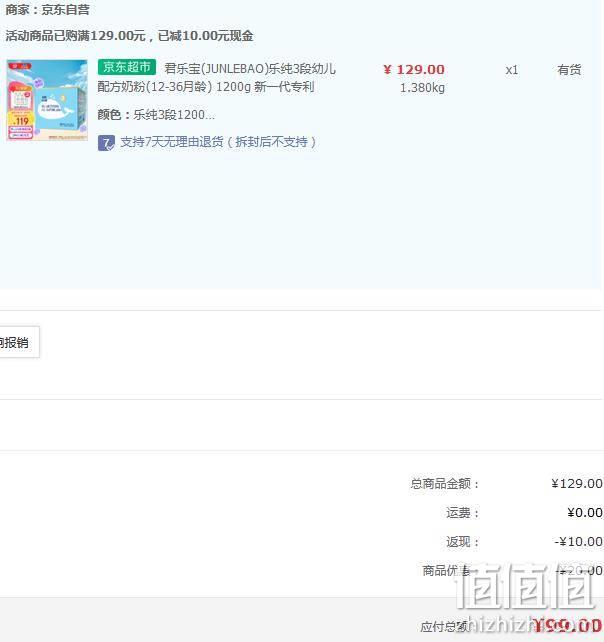Click the 有货 stock status
Viewport: 604px width, 642px height.
569,70
